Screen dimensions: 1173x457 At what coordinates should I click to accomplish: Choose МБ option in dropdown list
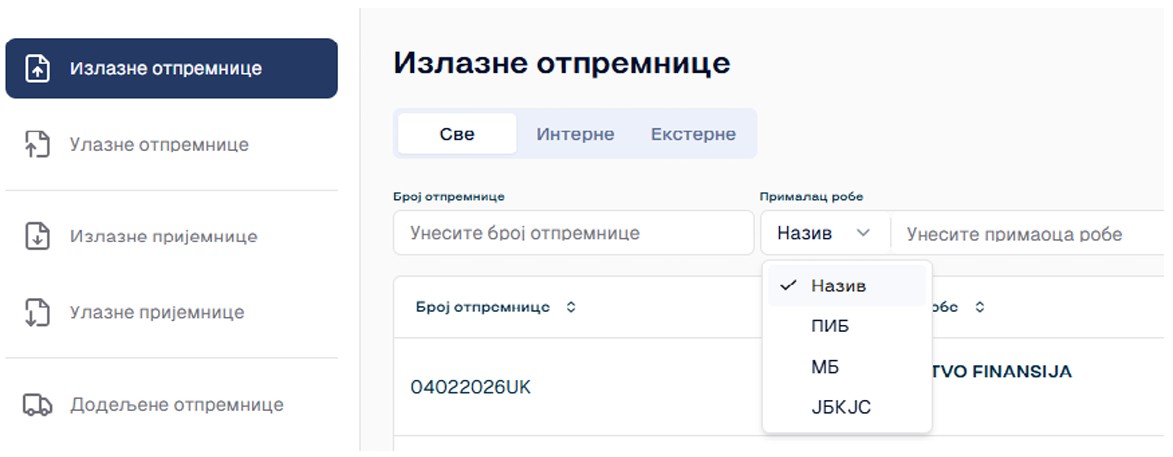(825, 367)
